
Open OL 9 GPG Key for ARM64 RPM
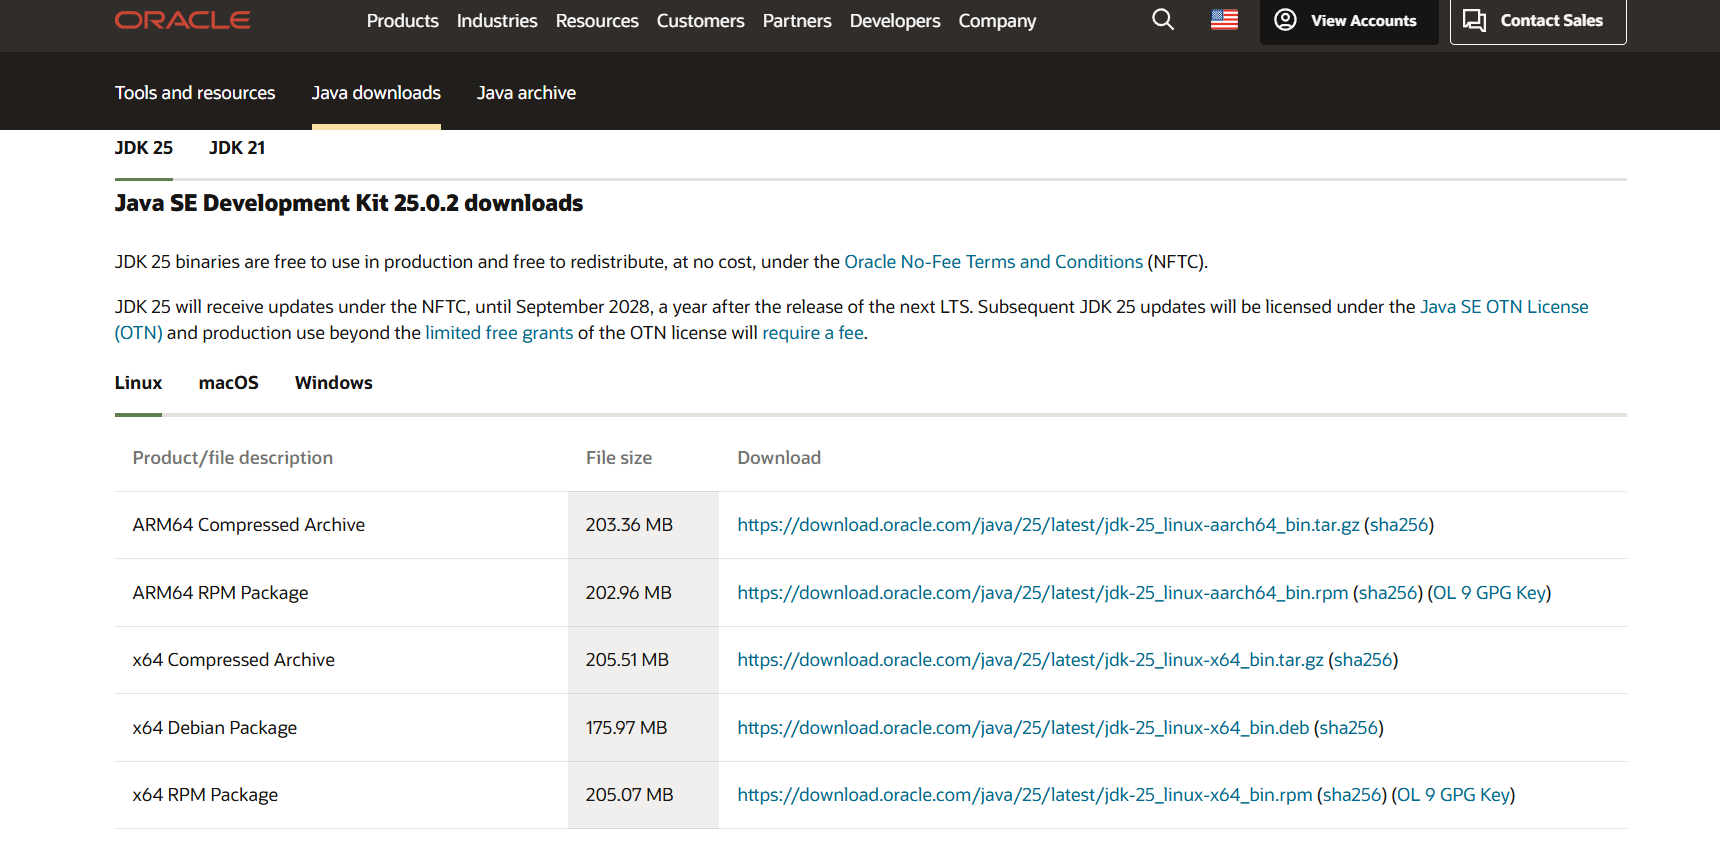1490,593
